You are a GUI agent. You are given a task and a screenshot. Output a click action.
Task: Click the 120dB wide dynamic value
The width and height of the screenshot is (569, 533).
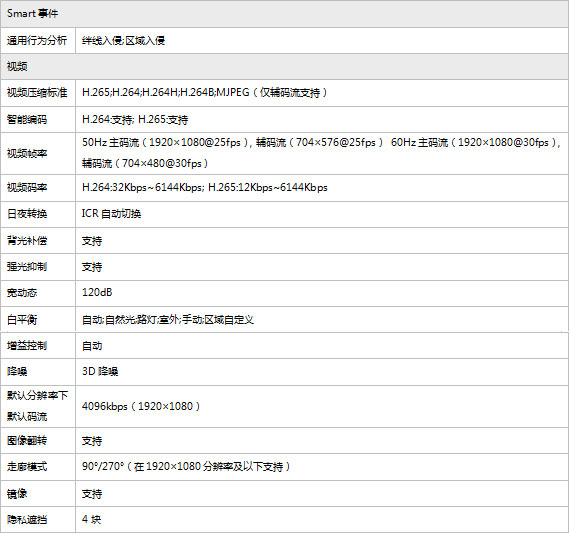tap(97, 292)
